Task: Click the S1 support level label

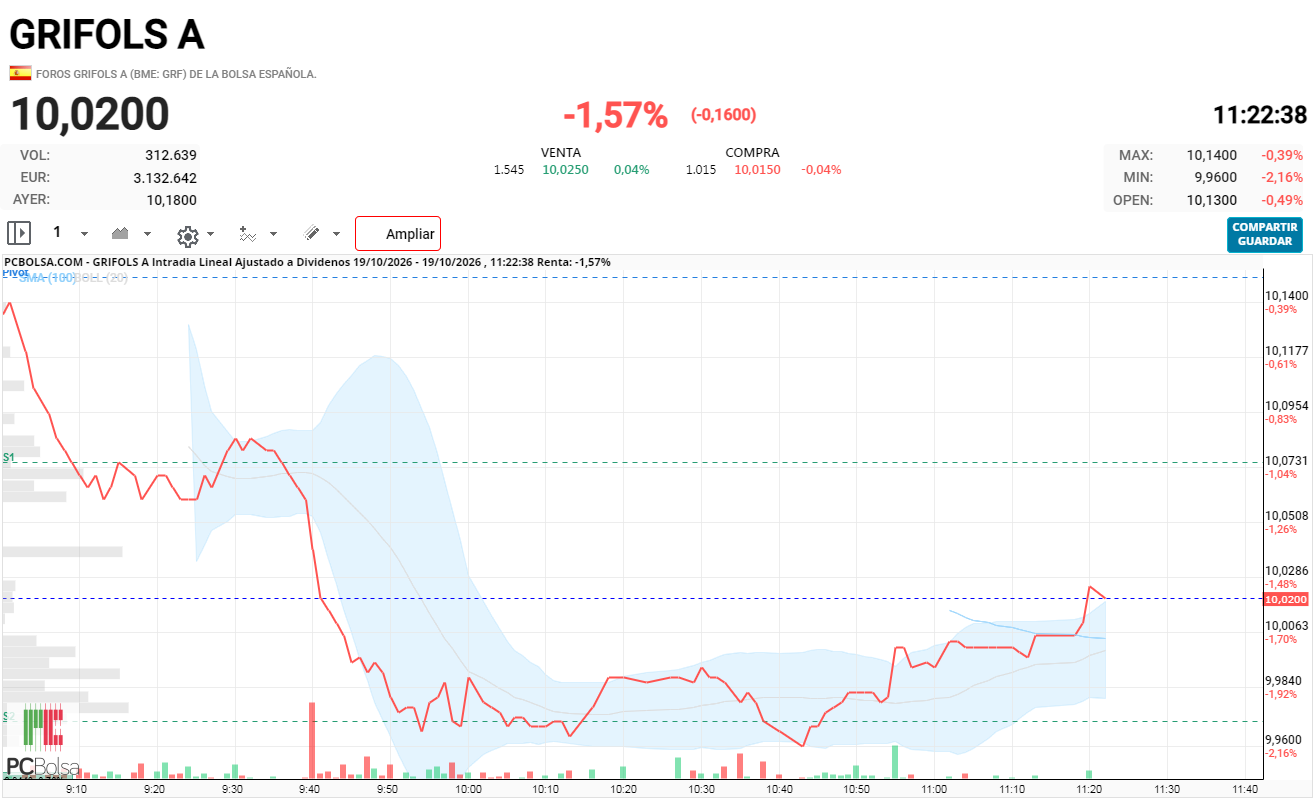Action: click(x=8, y=457)
